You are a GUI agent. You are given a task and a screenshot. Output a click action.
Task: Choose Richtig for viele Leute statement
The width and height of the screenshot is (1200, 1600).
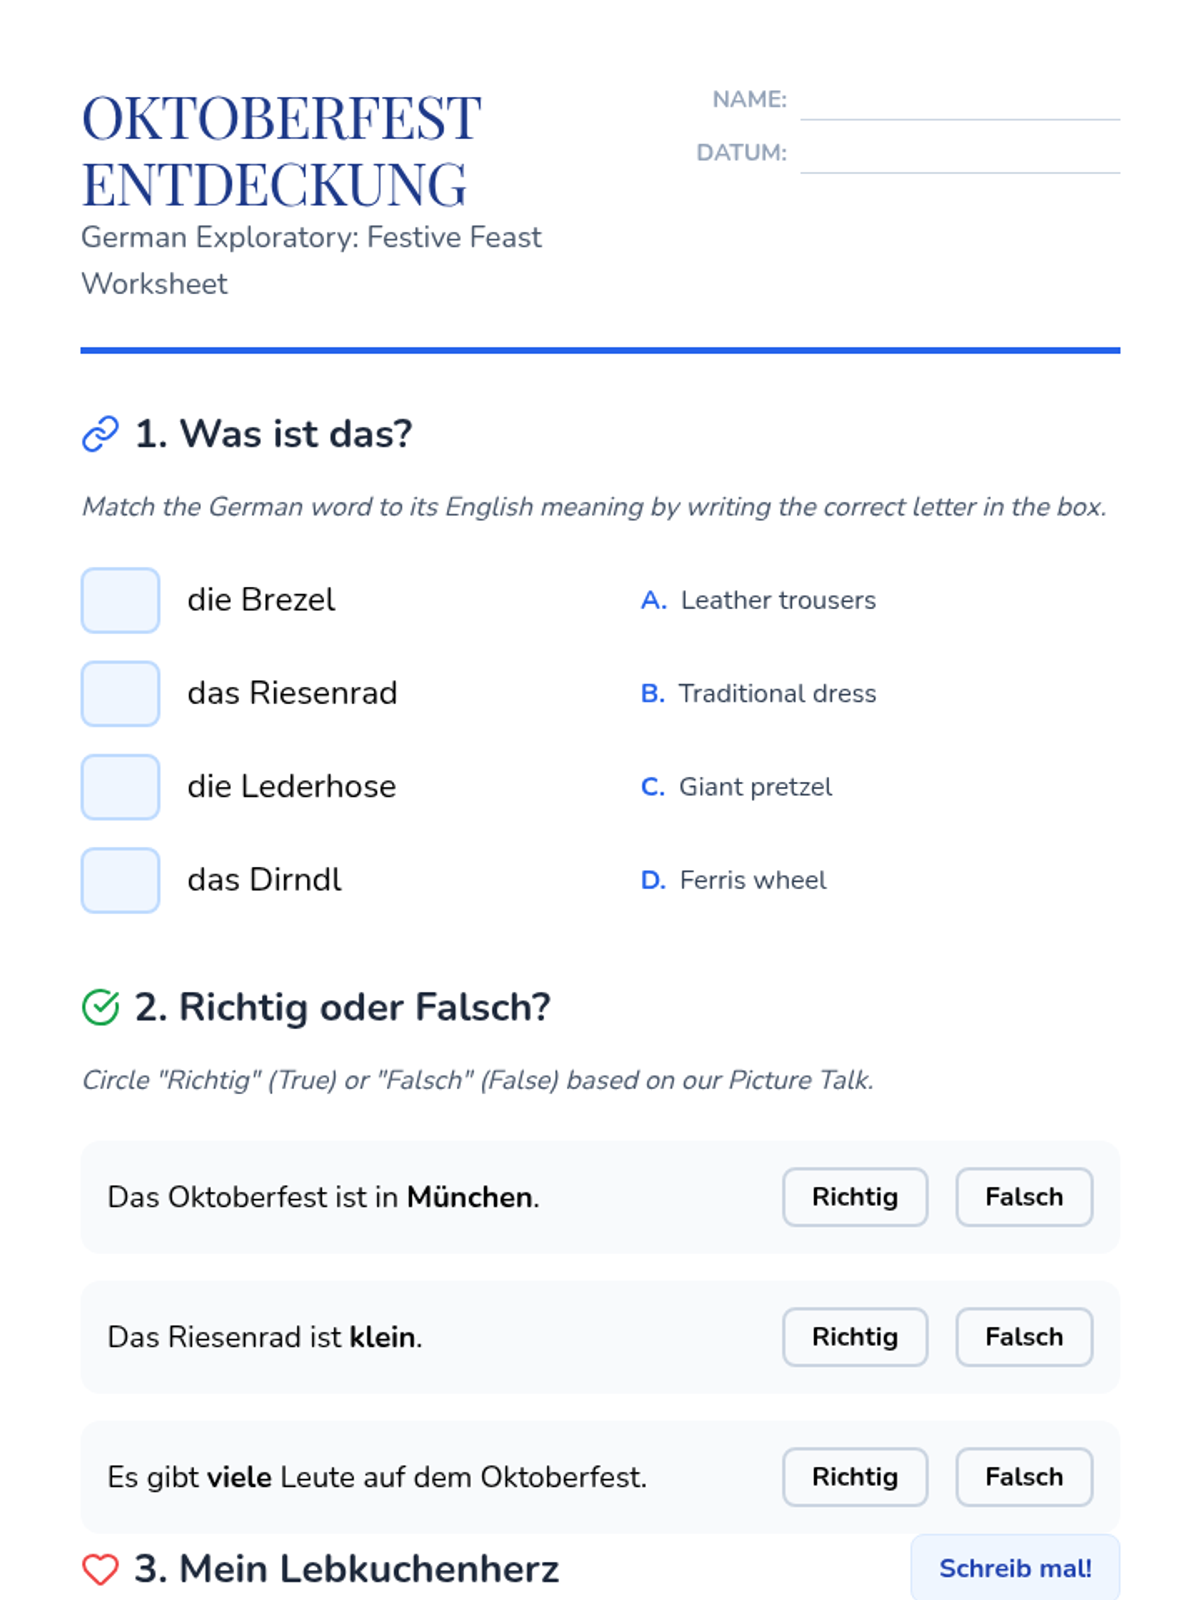(855, 1477)
